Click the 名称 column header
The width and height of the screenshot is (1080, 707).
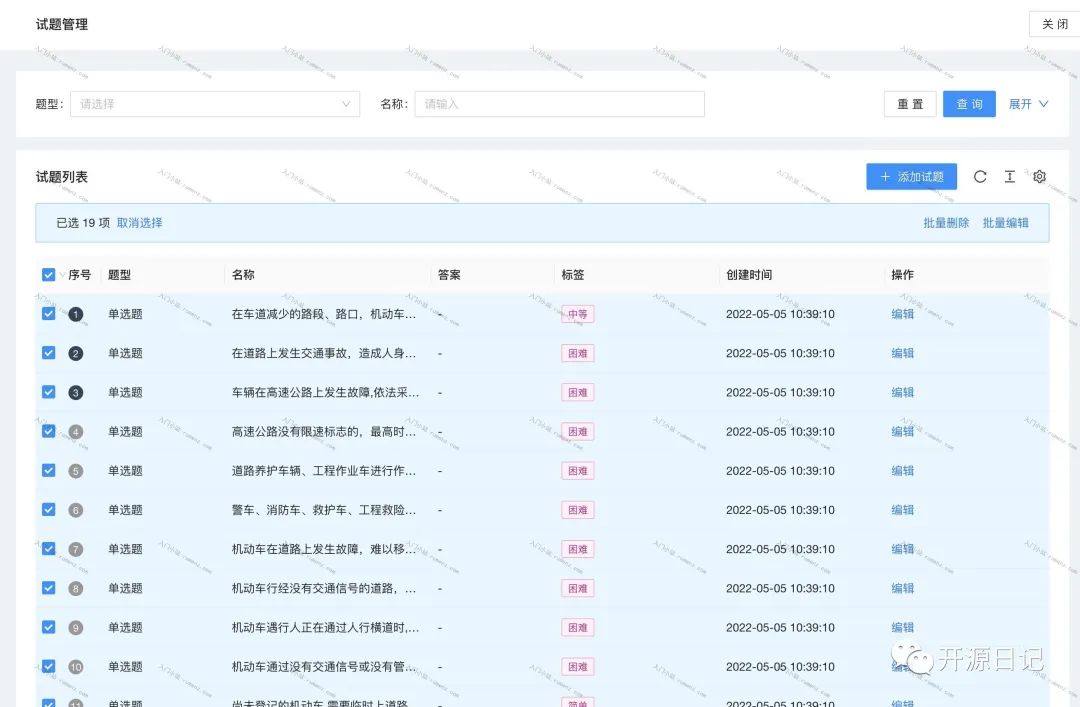tap(243, 275)
